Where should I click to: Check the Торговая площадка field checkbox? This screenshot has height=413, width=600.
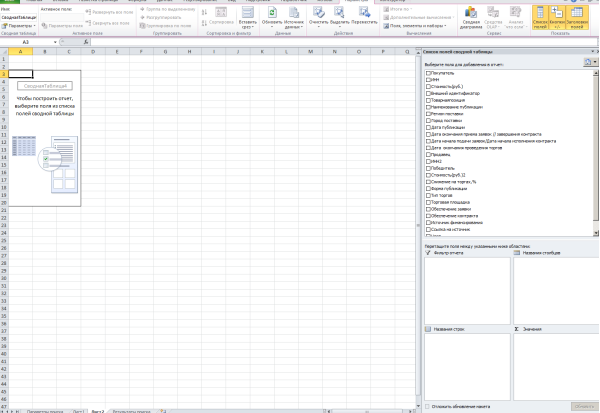click(x=428, y=202)
